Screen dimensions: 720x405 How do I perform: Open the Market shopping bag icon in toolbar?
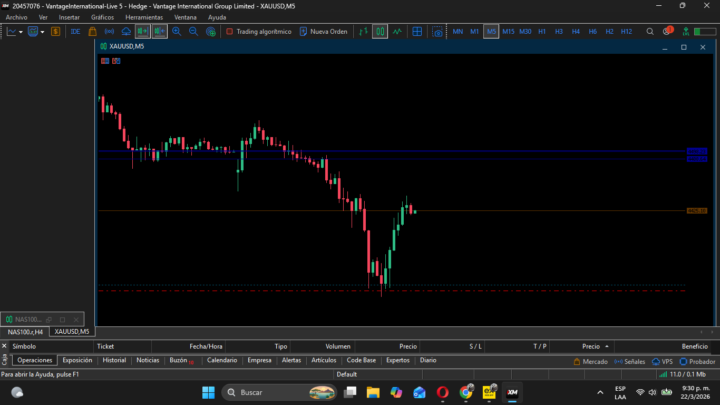[92, 32]
